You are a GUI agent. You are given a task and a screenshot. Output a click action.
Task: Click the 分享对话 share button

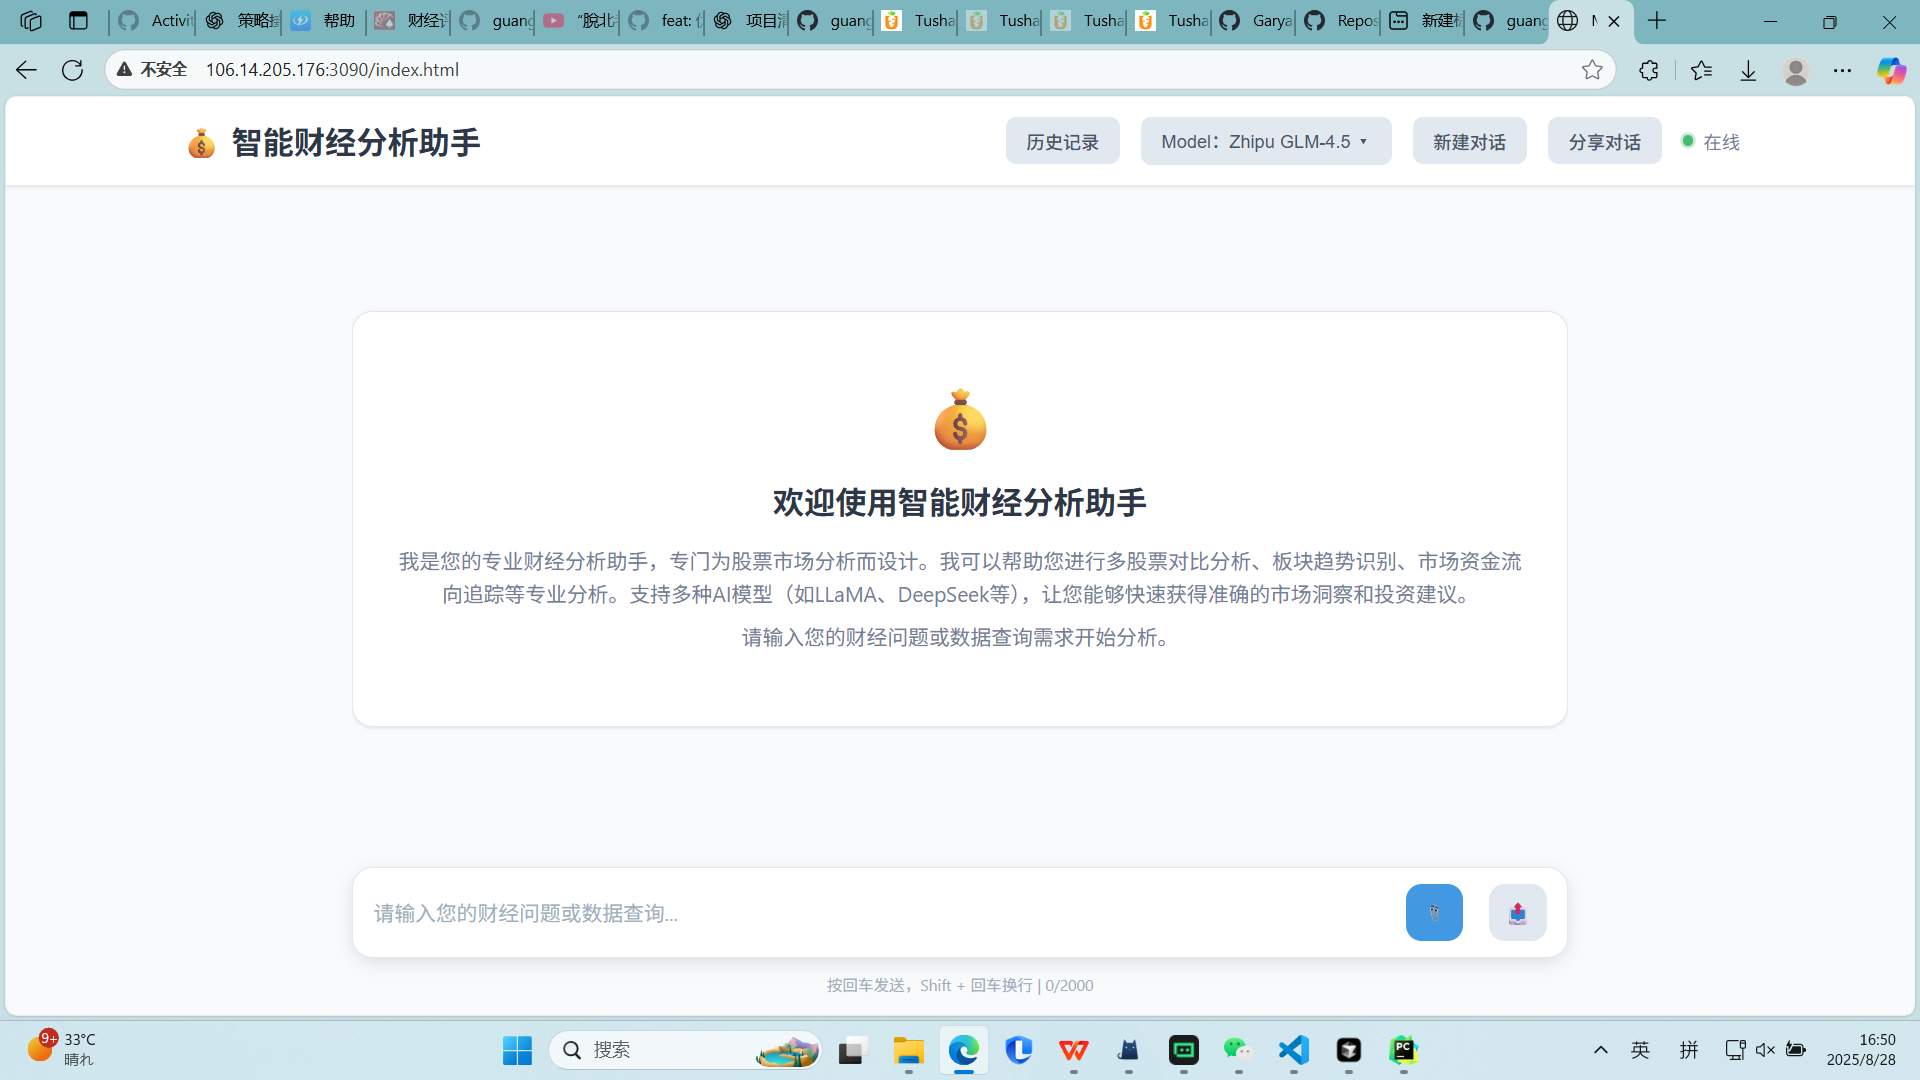(1604, 142)
